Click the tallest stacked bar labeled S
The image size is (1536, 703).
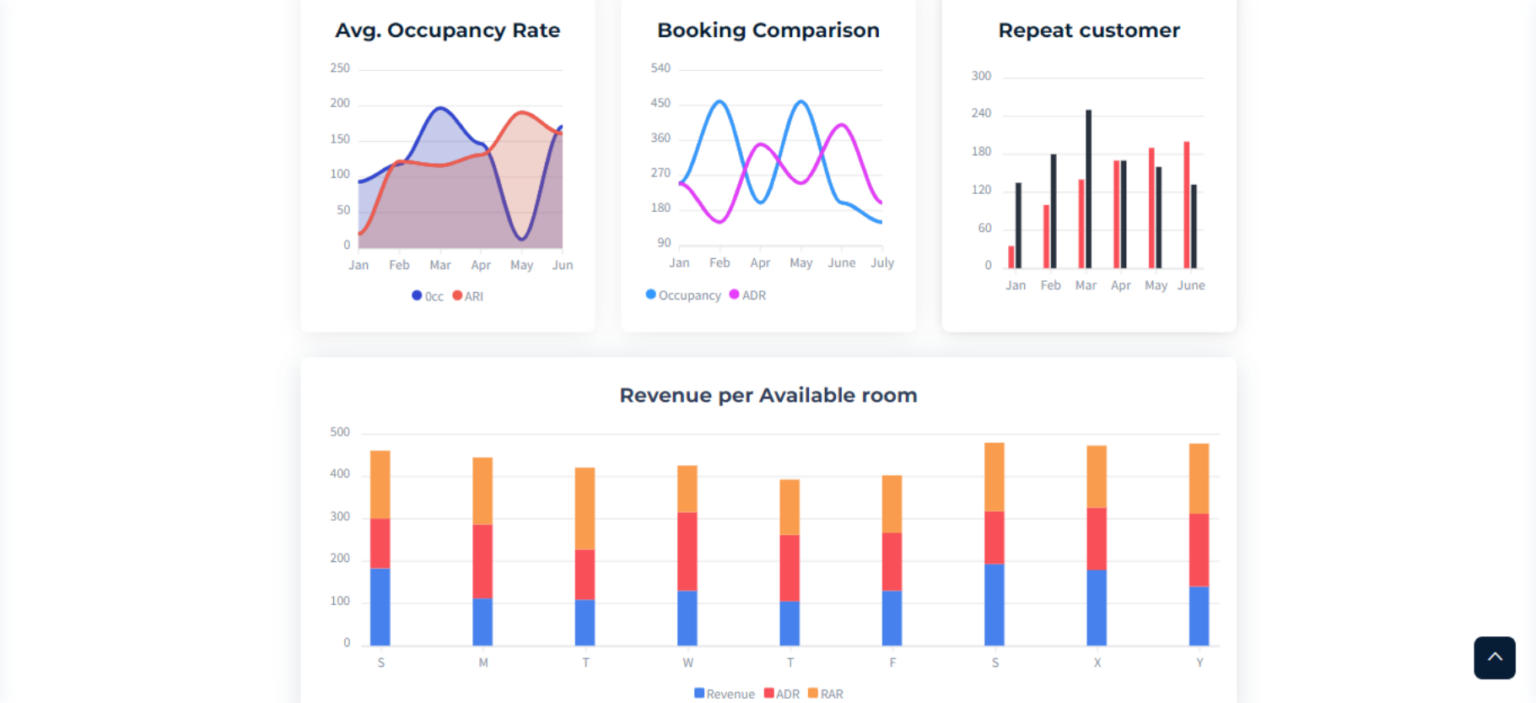[x=994, y=540]
